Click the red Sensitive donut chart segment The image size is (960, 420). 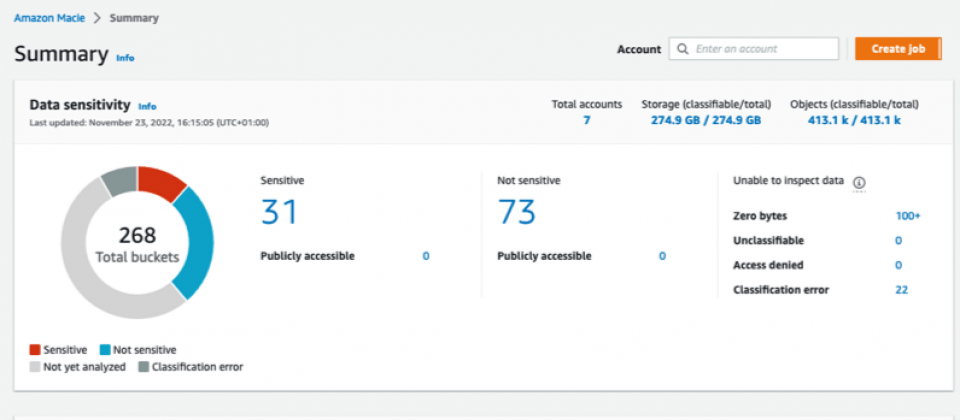(x=160, y=181)
